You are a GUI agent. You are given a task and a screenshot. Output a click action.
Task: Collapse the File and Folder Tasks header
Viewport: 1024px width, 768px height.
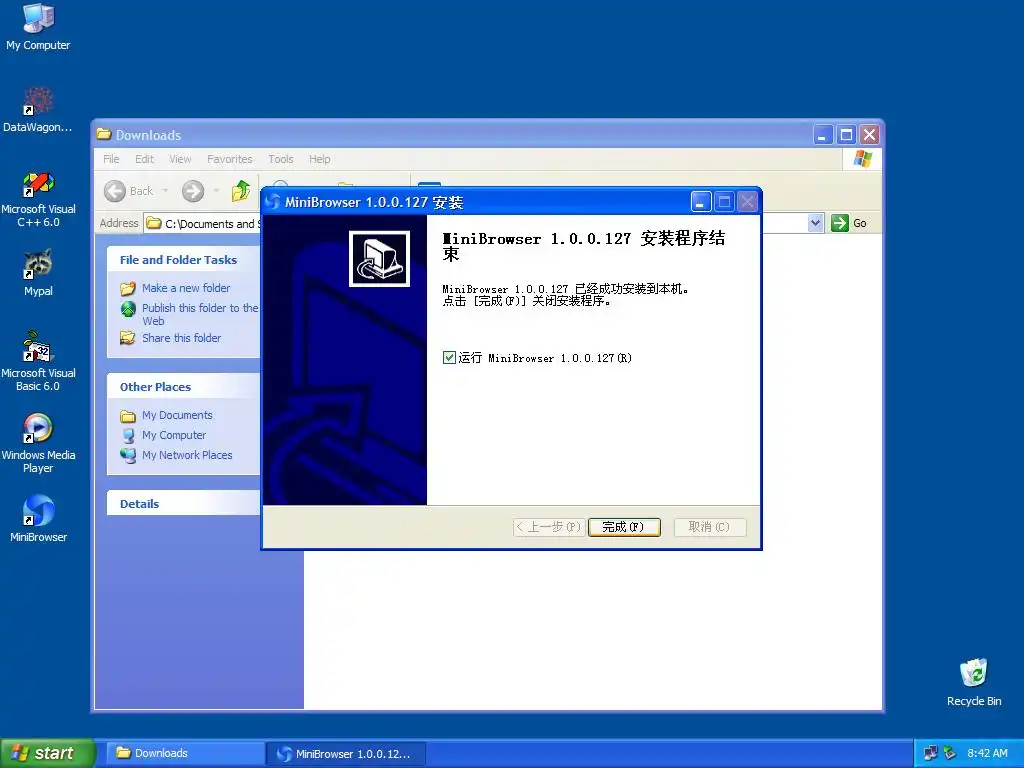point(184,260)
